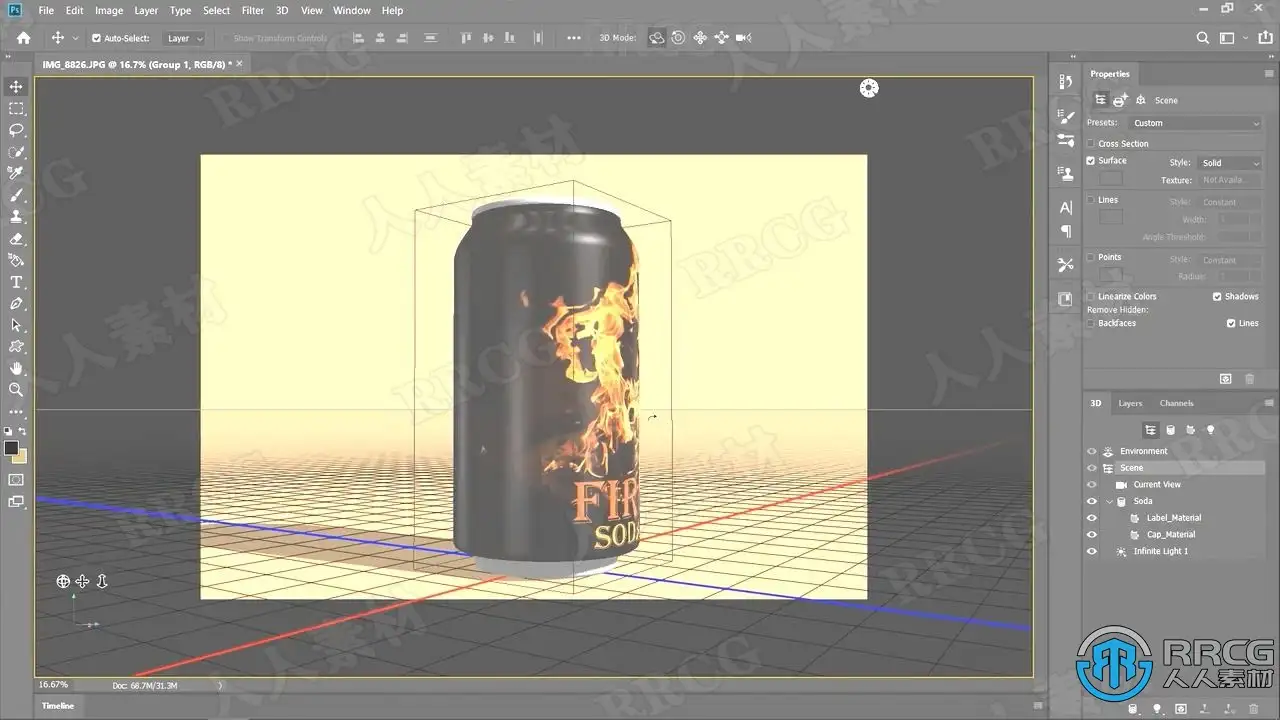Select the Quick Selection tool
Viewport: 1280px width, 720px height.
point(16,152)
